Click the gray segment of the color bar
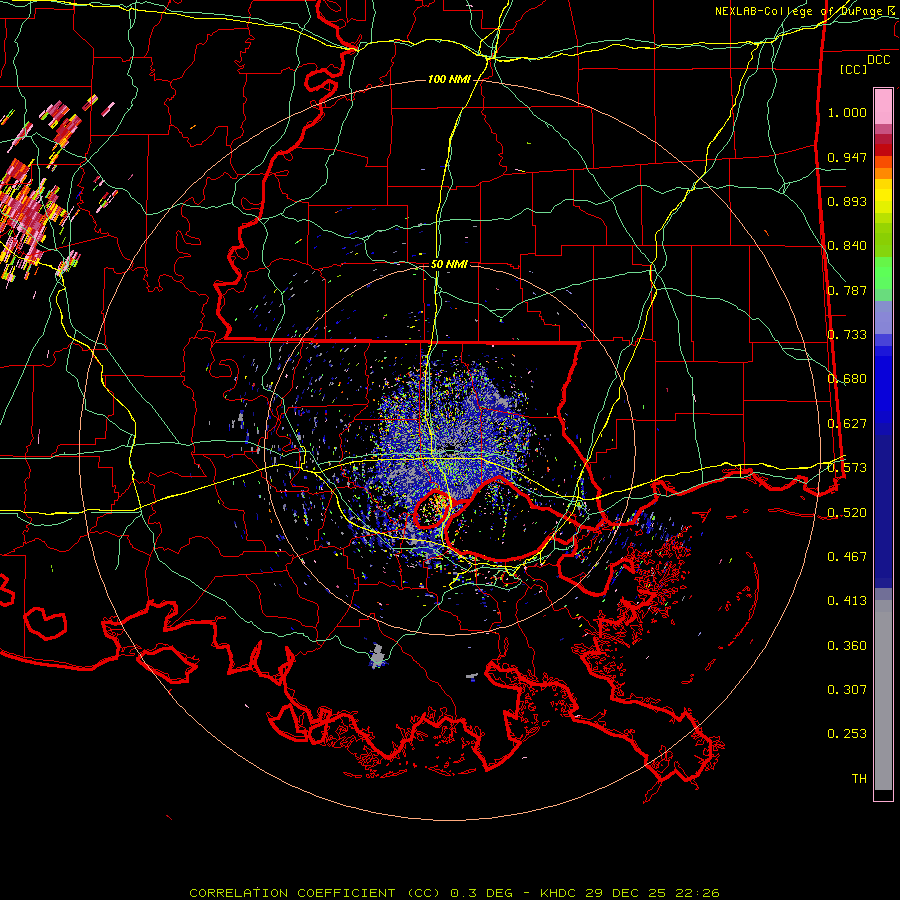 [x=883, y=695]
